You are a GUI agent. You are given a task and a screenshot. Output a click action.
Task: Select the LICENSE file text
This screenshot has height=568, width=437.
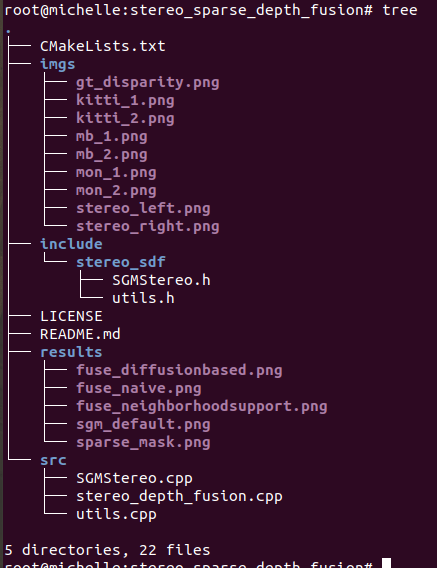pyautogui.click(x=71, y=316)
